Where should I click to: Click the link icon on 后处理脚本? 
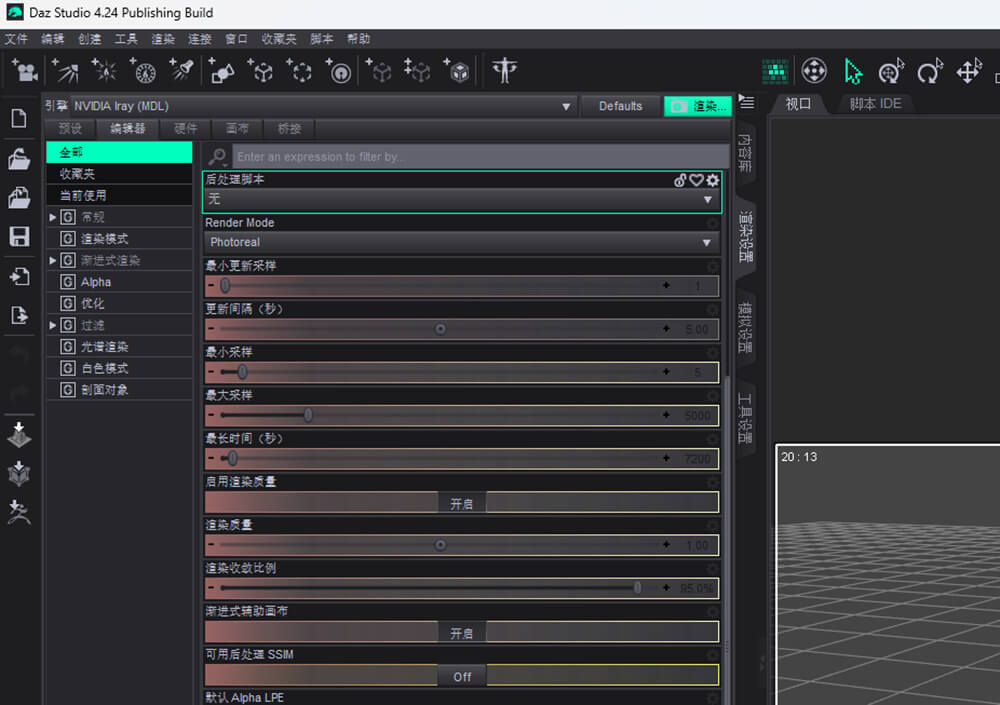coord(680,181)
